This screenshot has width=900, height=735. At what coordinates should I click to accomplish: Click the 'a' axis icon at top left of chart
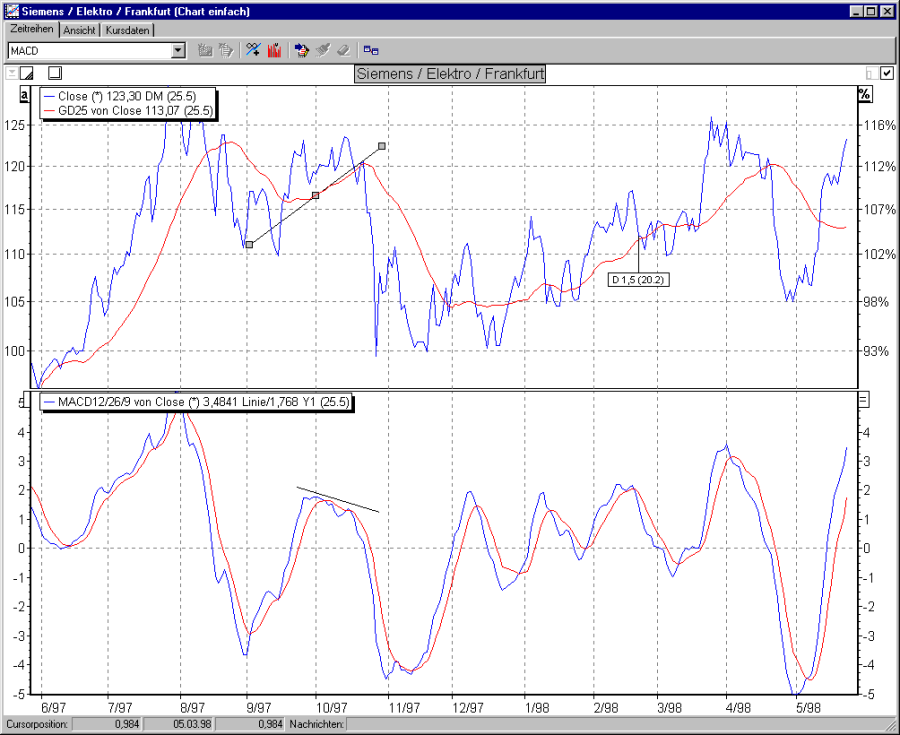pos(22,93)
